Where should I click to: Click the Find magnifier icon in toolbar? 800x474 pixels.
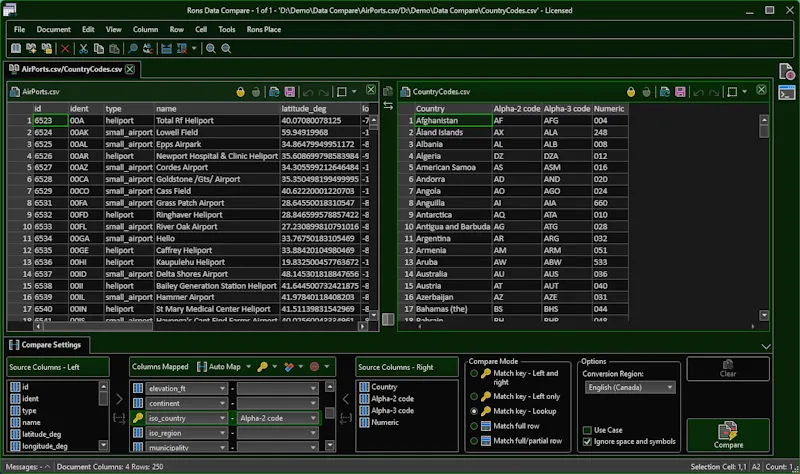click(x=133, y=48)
